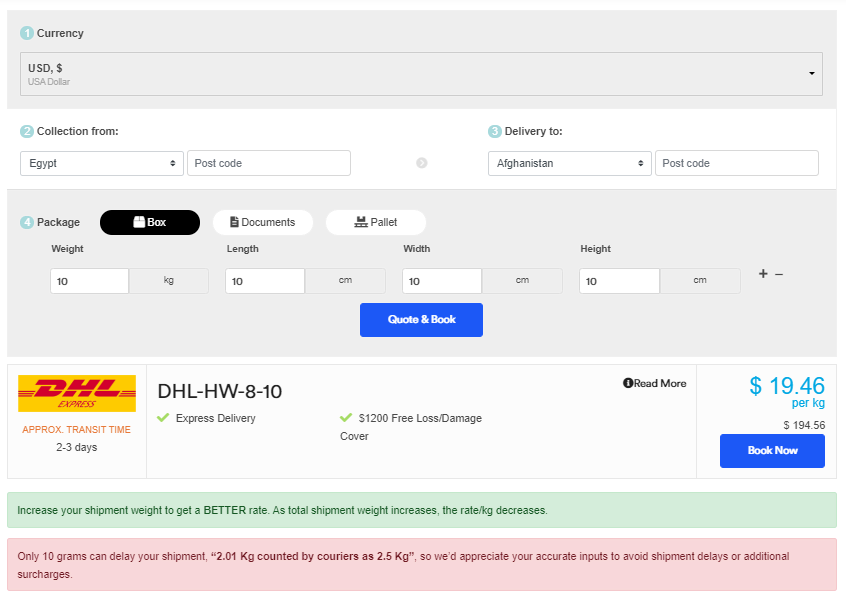Select the Documents package type
The height and width of the screenshot is (598, 846).
(263, 222)
